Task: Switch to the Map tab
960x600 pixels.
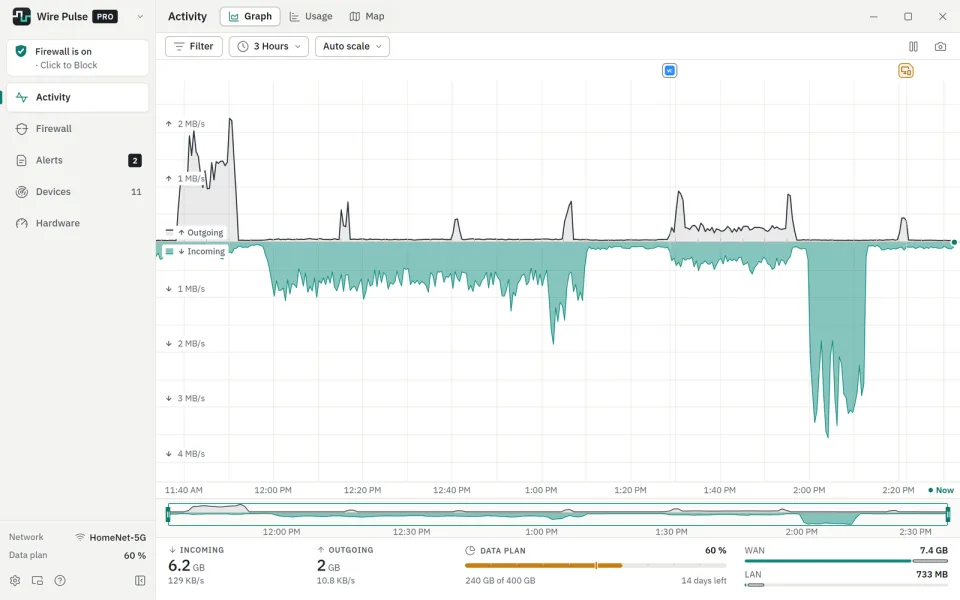Action: coord(367,17)
